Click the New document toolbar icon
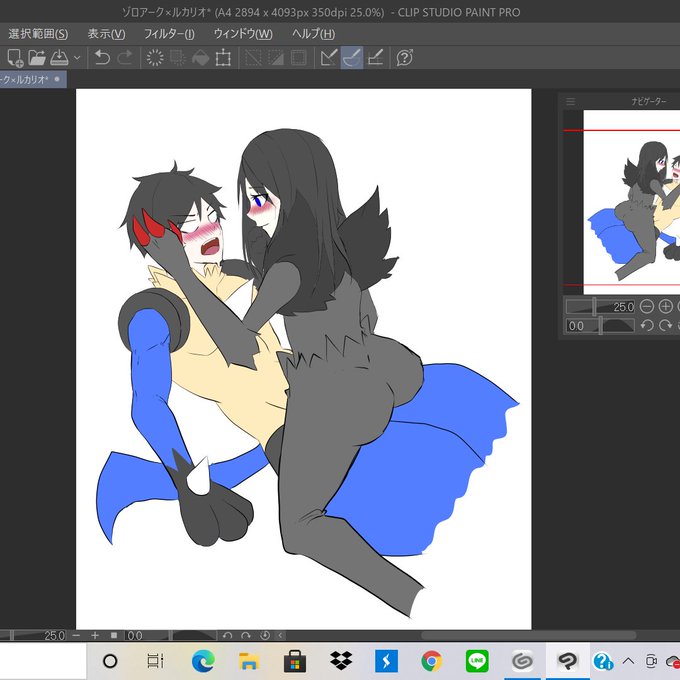The width and height of the screenshot is (680, 680). point(15,58)
